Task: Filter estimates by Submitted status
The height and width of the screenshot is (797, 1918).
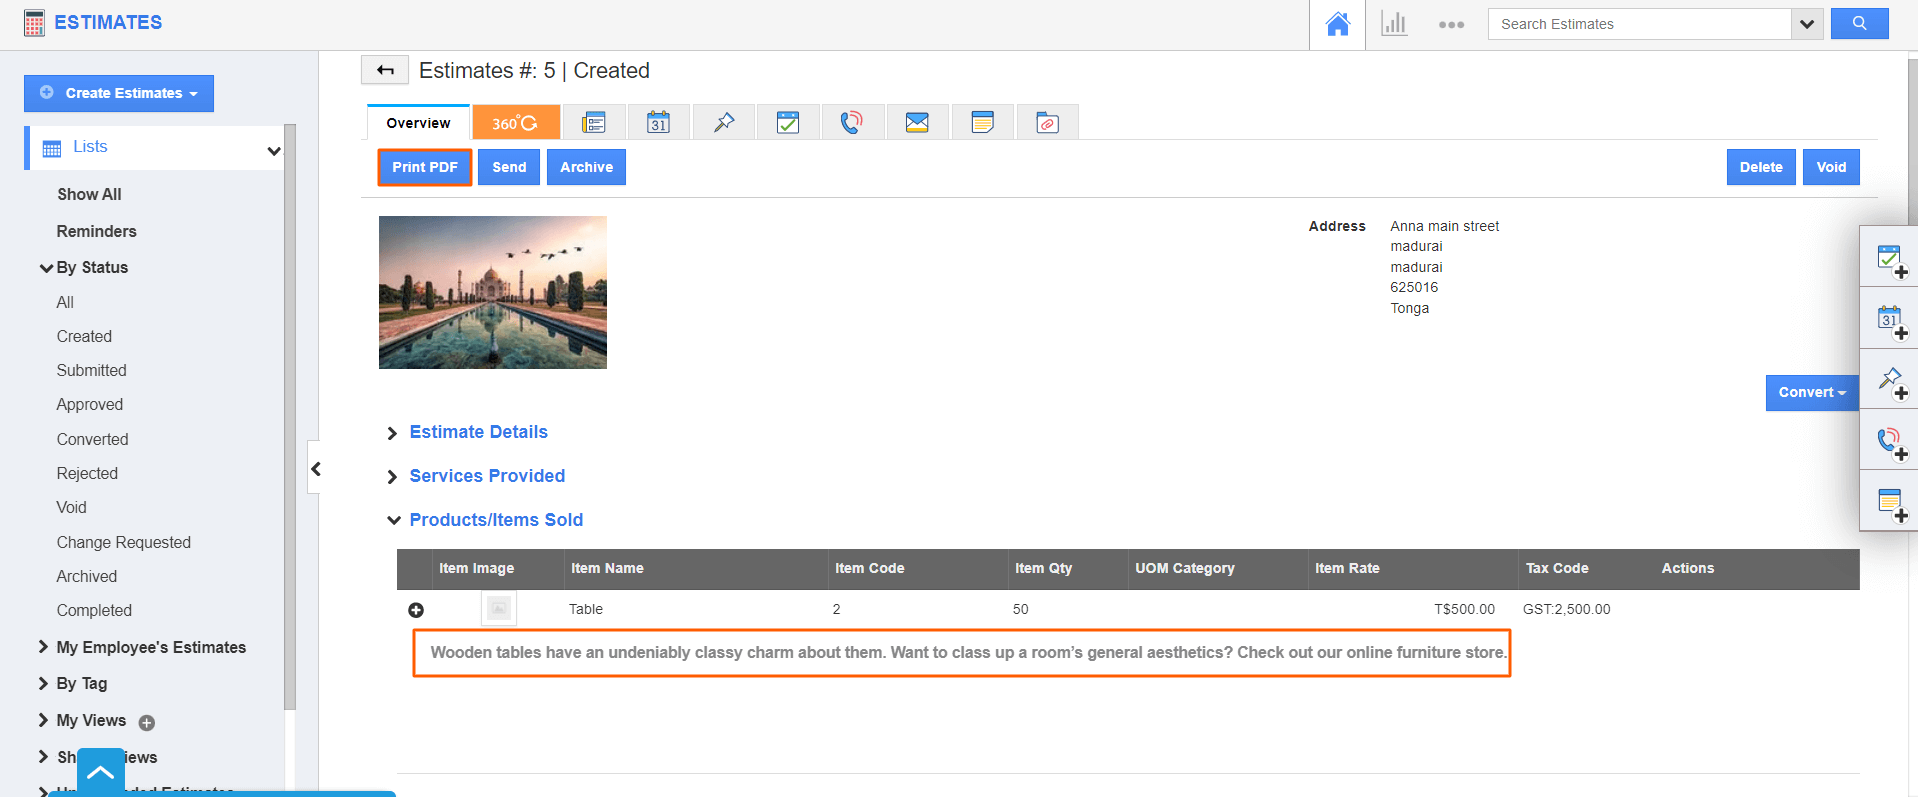Action: [x=92, y=370]
